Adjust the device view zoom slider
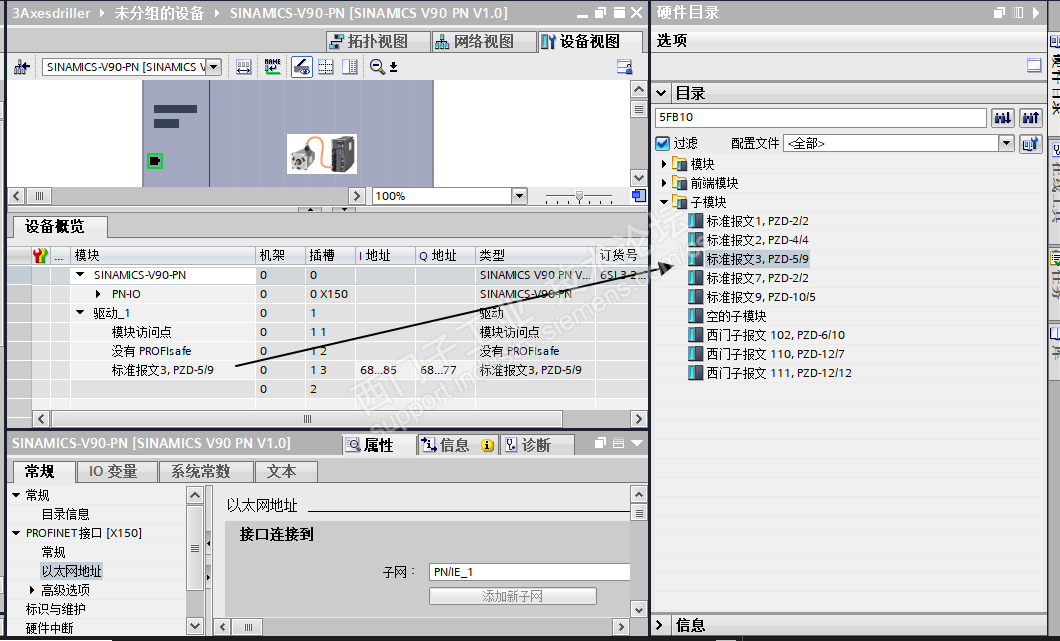Image resolution: width=1060 pixels, height=641 pixels. click(579, 197)
